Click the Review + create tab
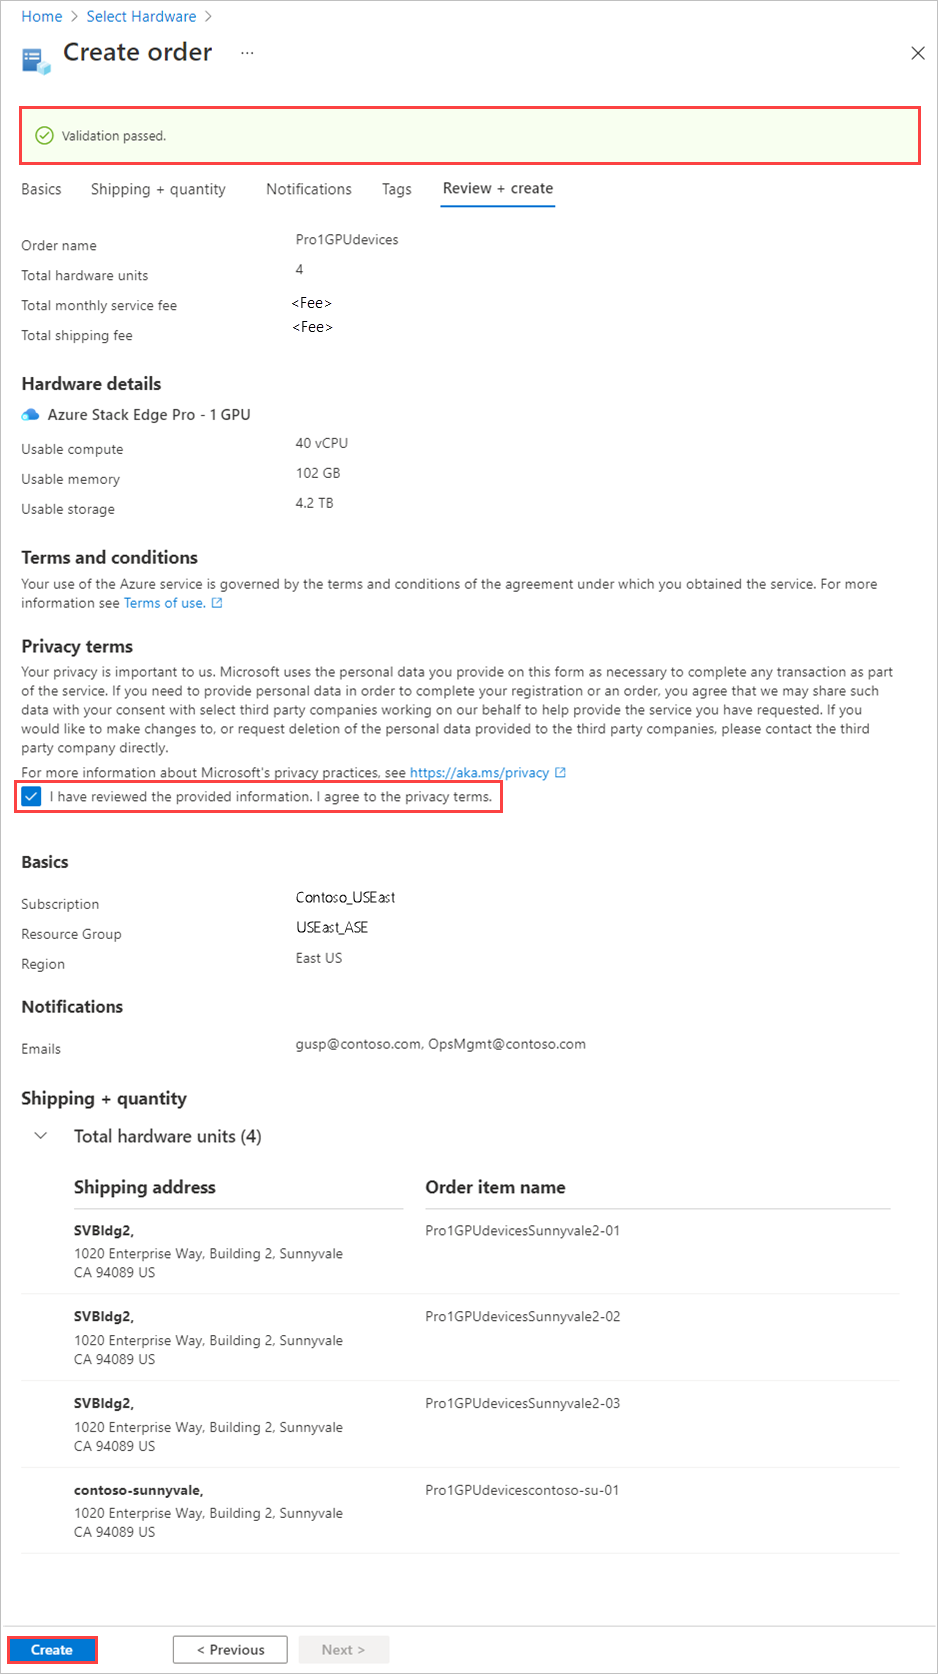Screen dimensions: 938x1674 [x=497, y=188]
